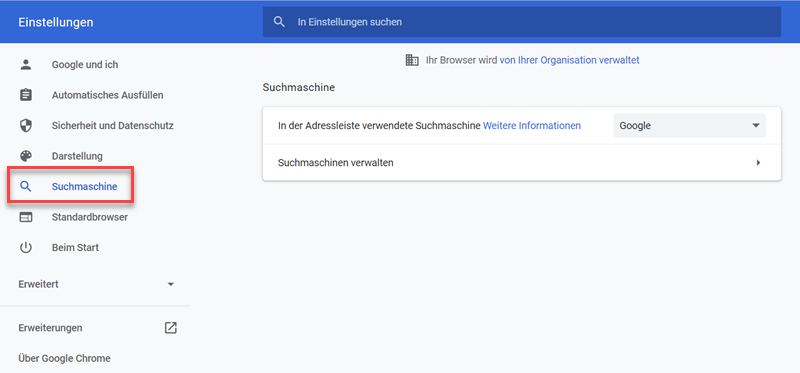Open the Automatisches Ausfüllen section

click(108, 95)
